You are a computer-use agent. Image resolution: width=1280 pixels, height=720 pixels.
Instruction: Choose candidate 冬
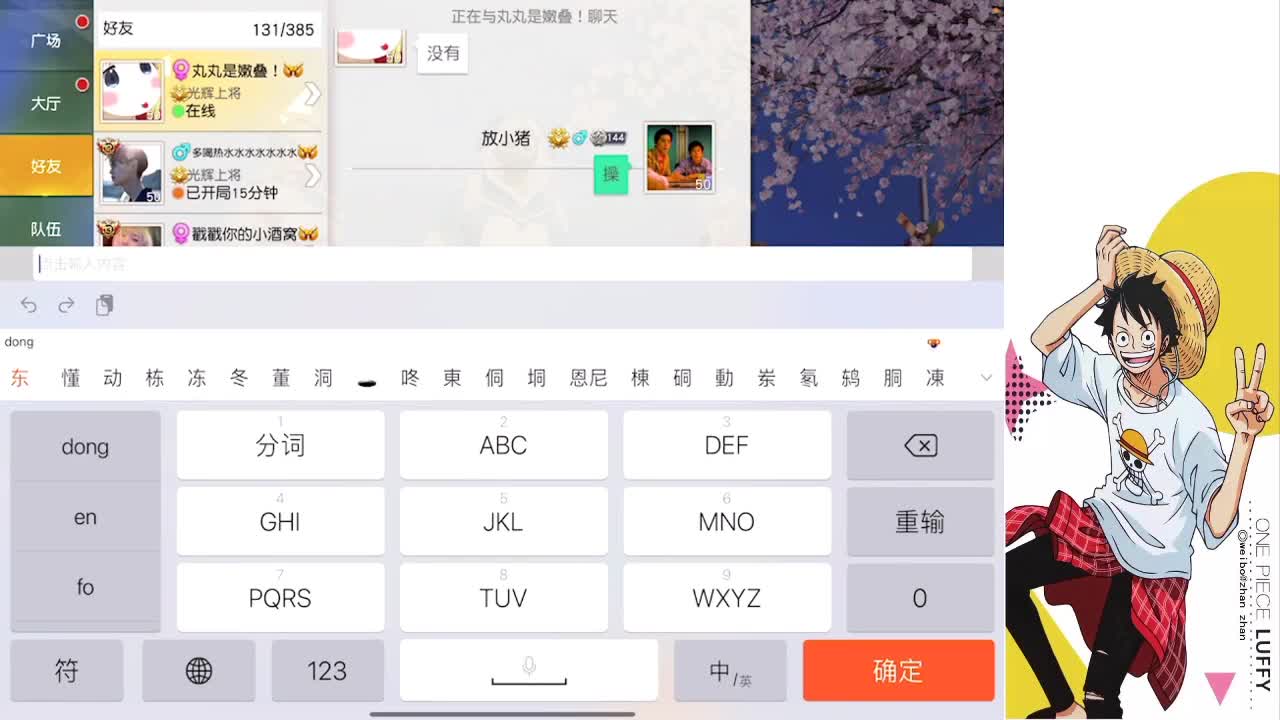click(239, 378)
